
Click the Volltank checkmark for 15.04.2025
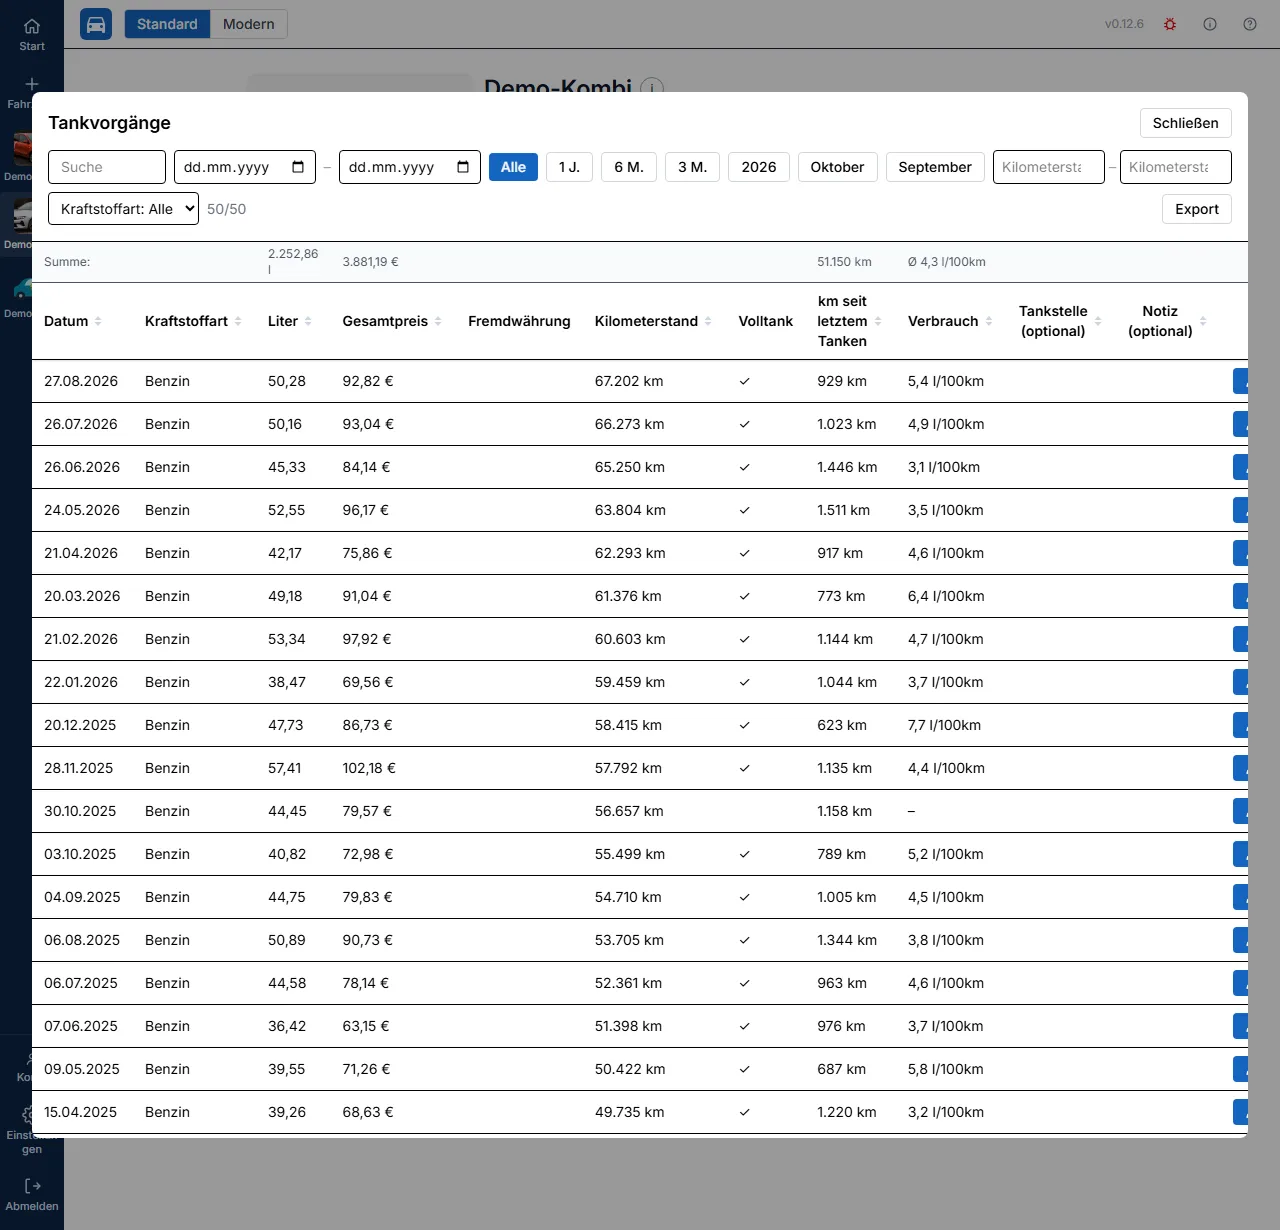point(745,1112)
